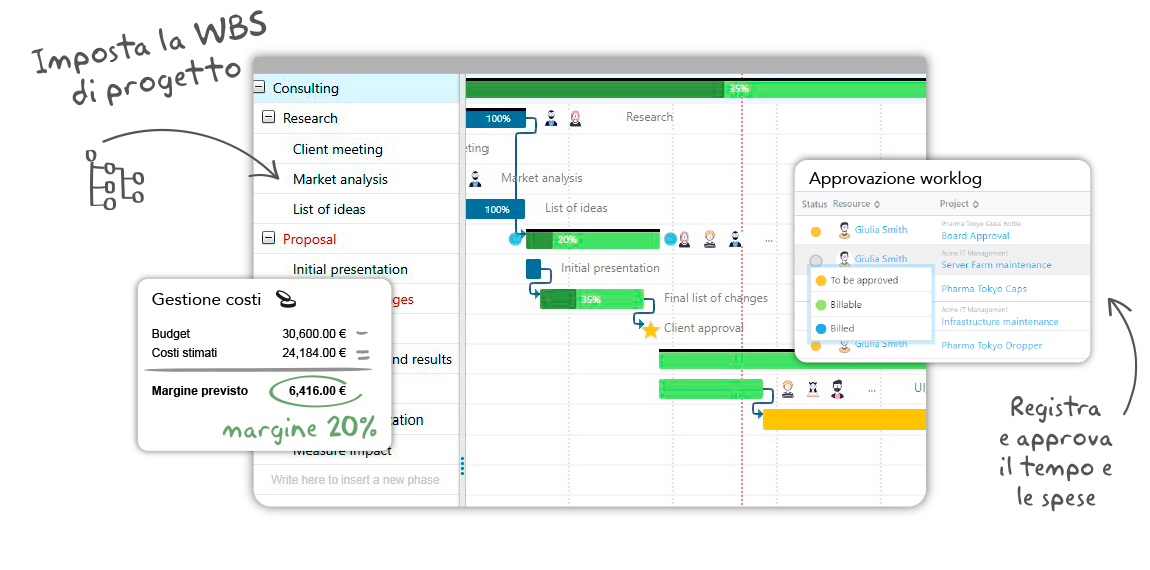Collapse the Consulting tree node
The height and width of the screenshot is (570, 1150).
click(x=259, y=88)
